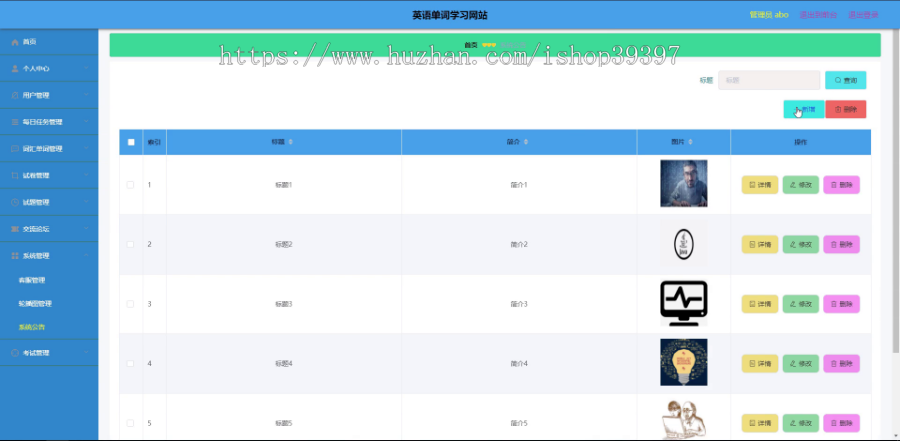The height and width of the screenshot is (441, 900).
Task: Click the 查询 search button
Action: 845,80
